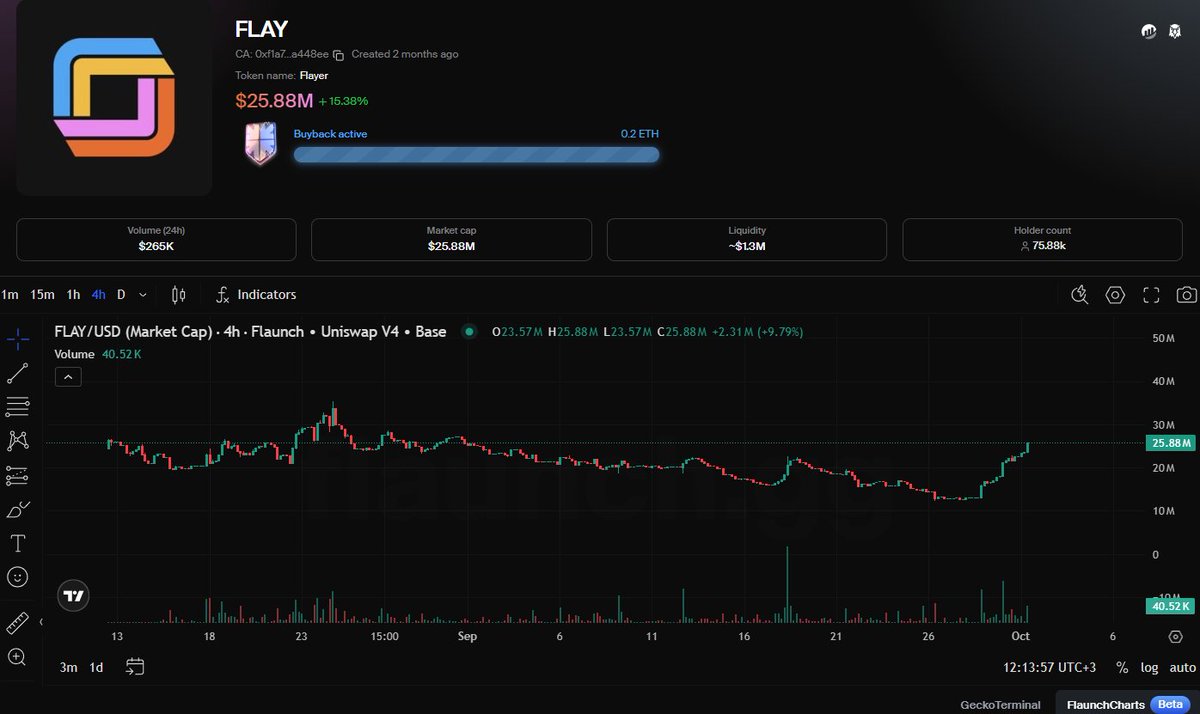Open the axis settings gear icon
This screenshot has width=1200, height=714.
coord(1176,636)
